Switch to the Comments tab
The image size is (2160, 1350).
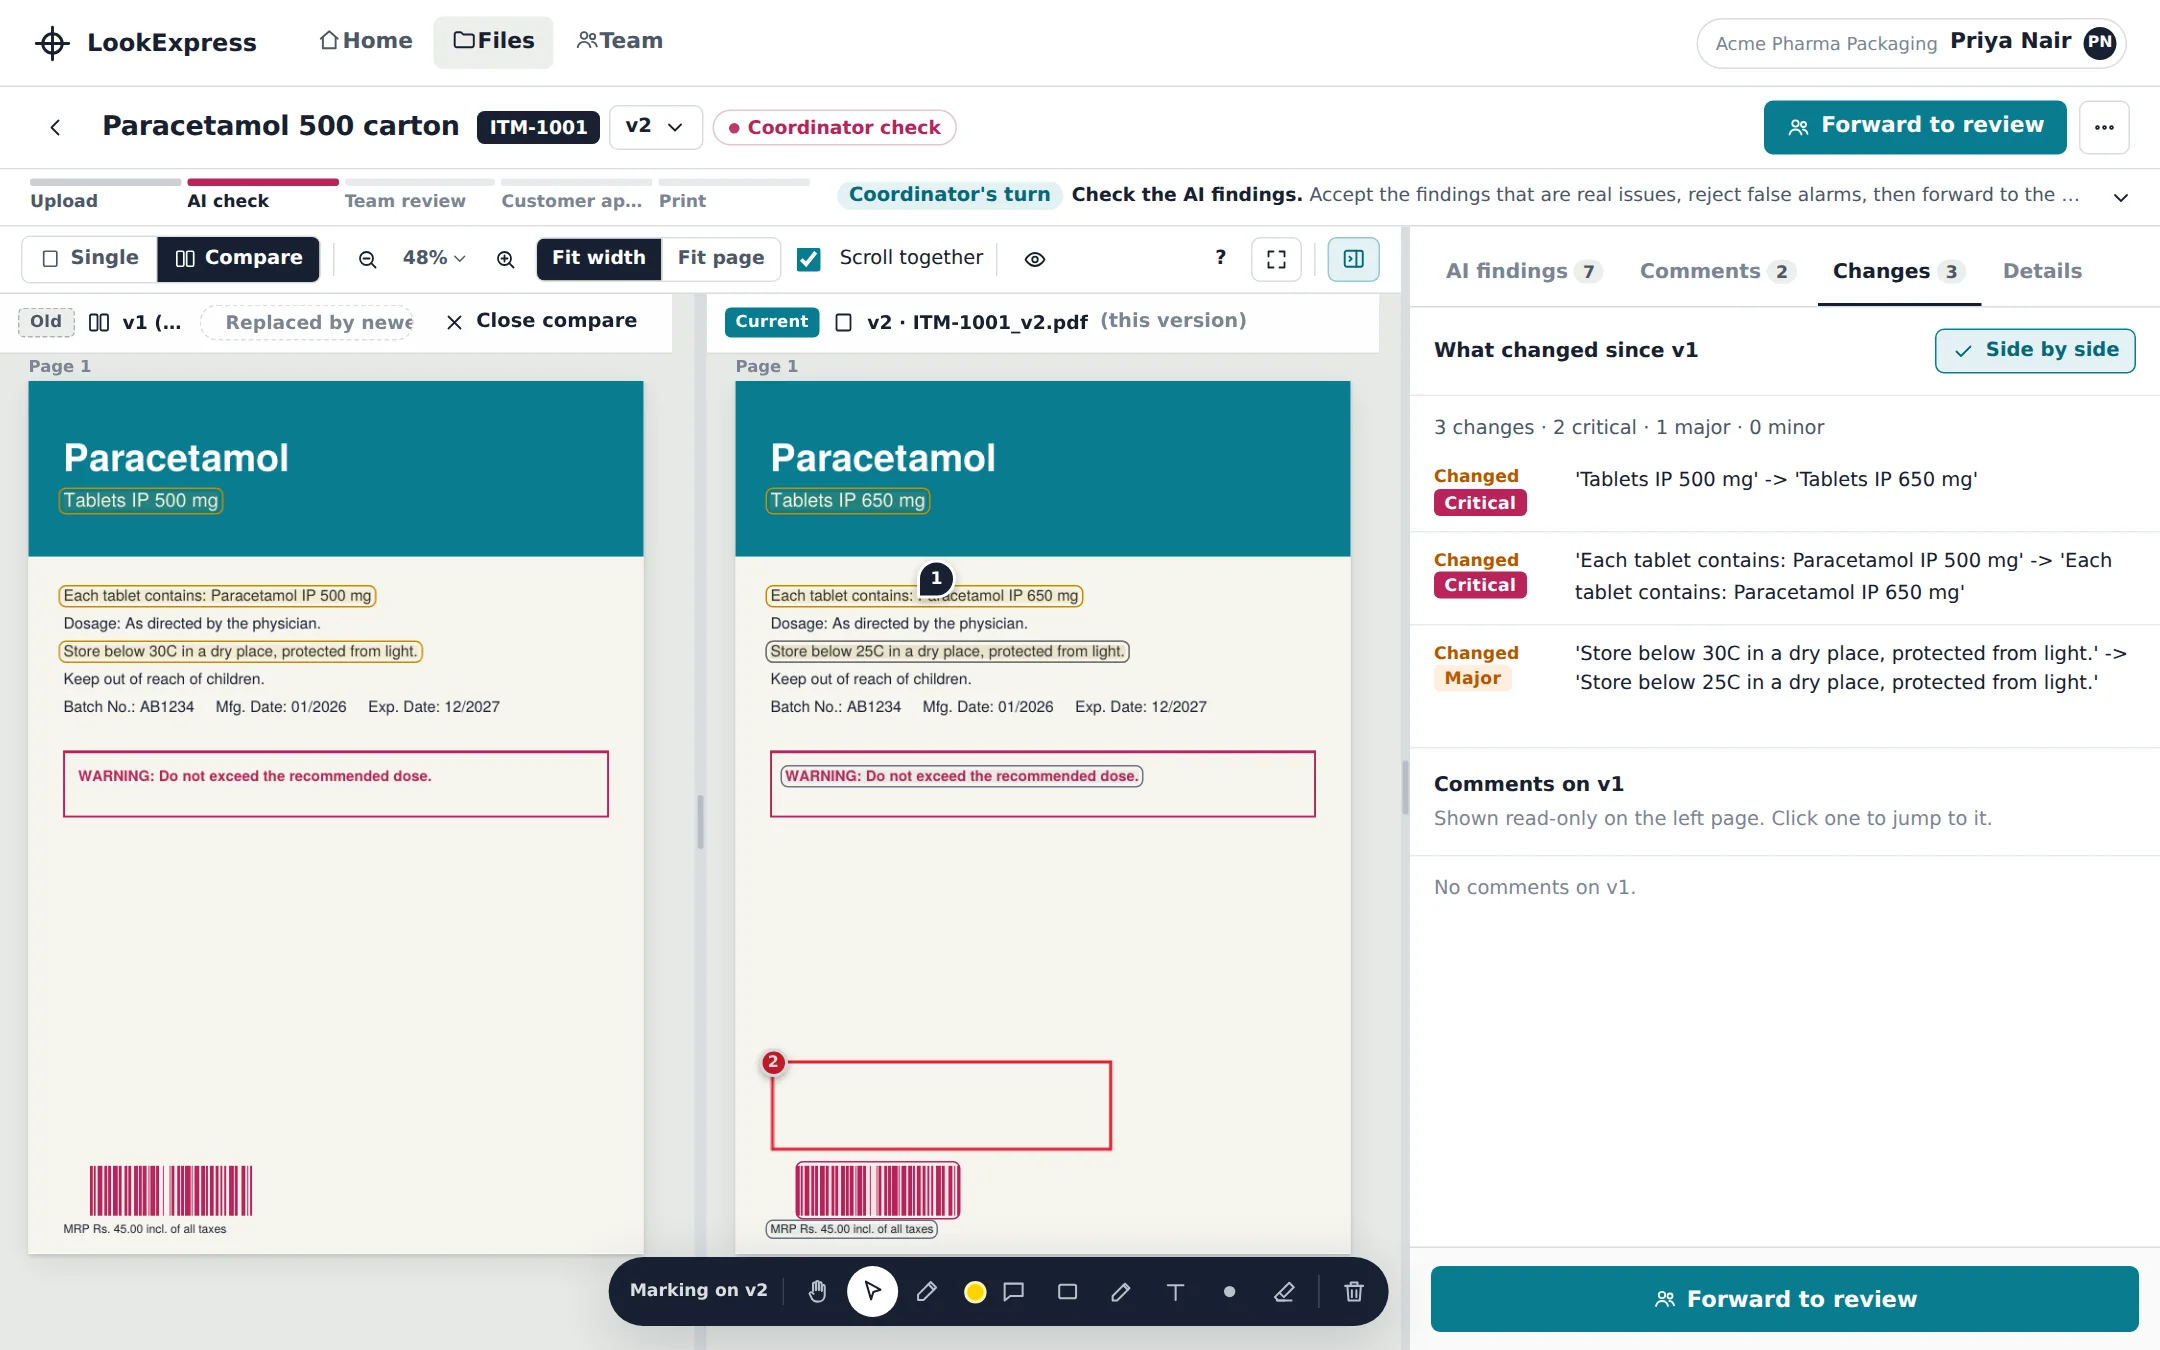1717,271
